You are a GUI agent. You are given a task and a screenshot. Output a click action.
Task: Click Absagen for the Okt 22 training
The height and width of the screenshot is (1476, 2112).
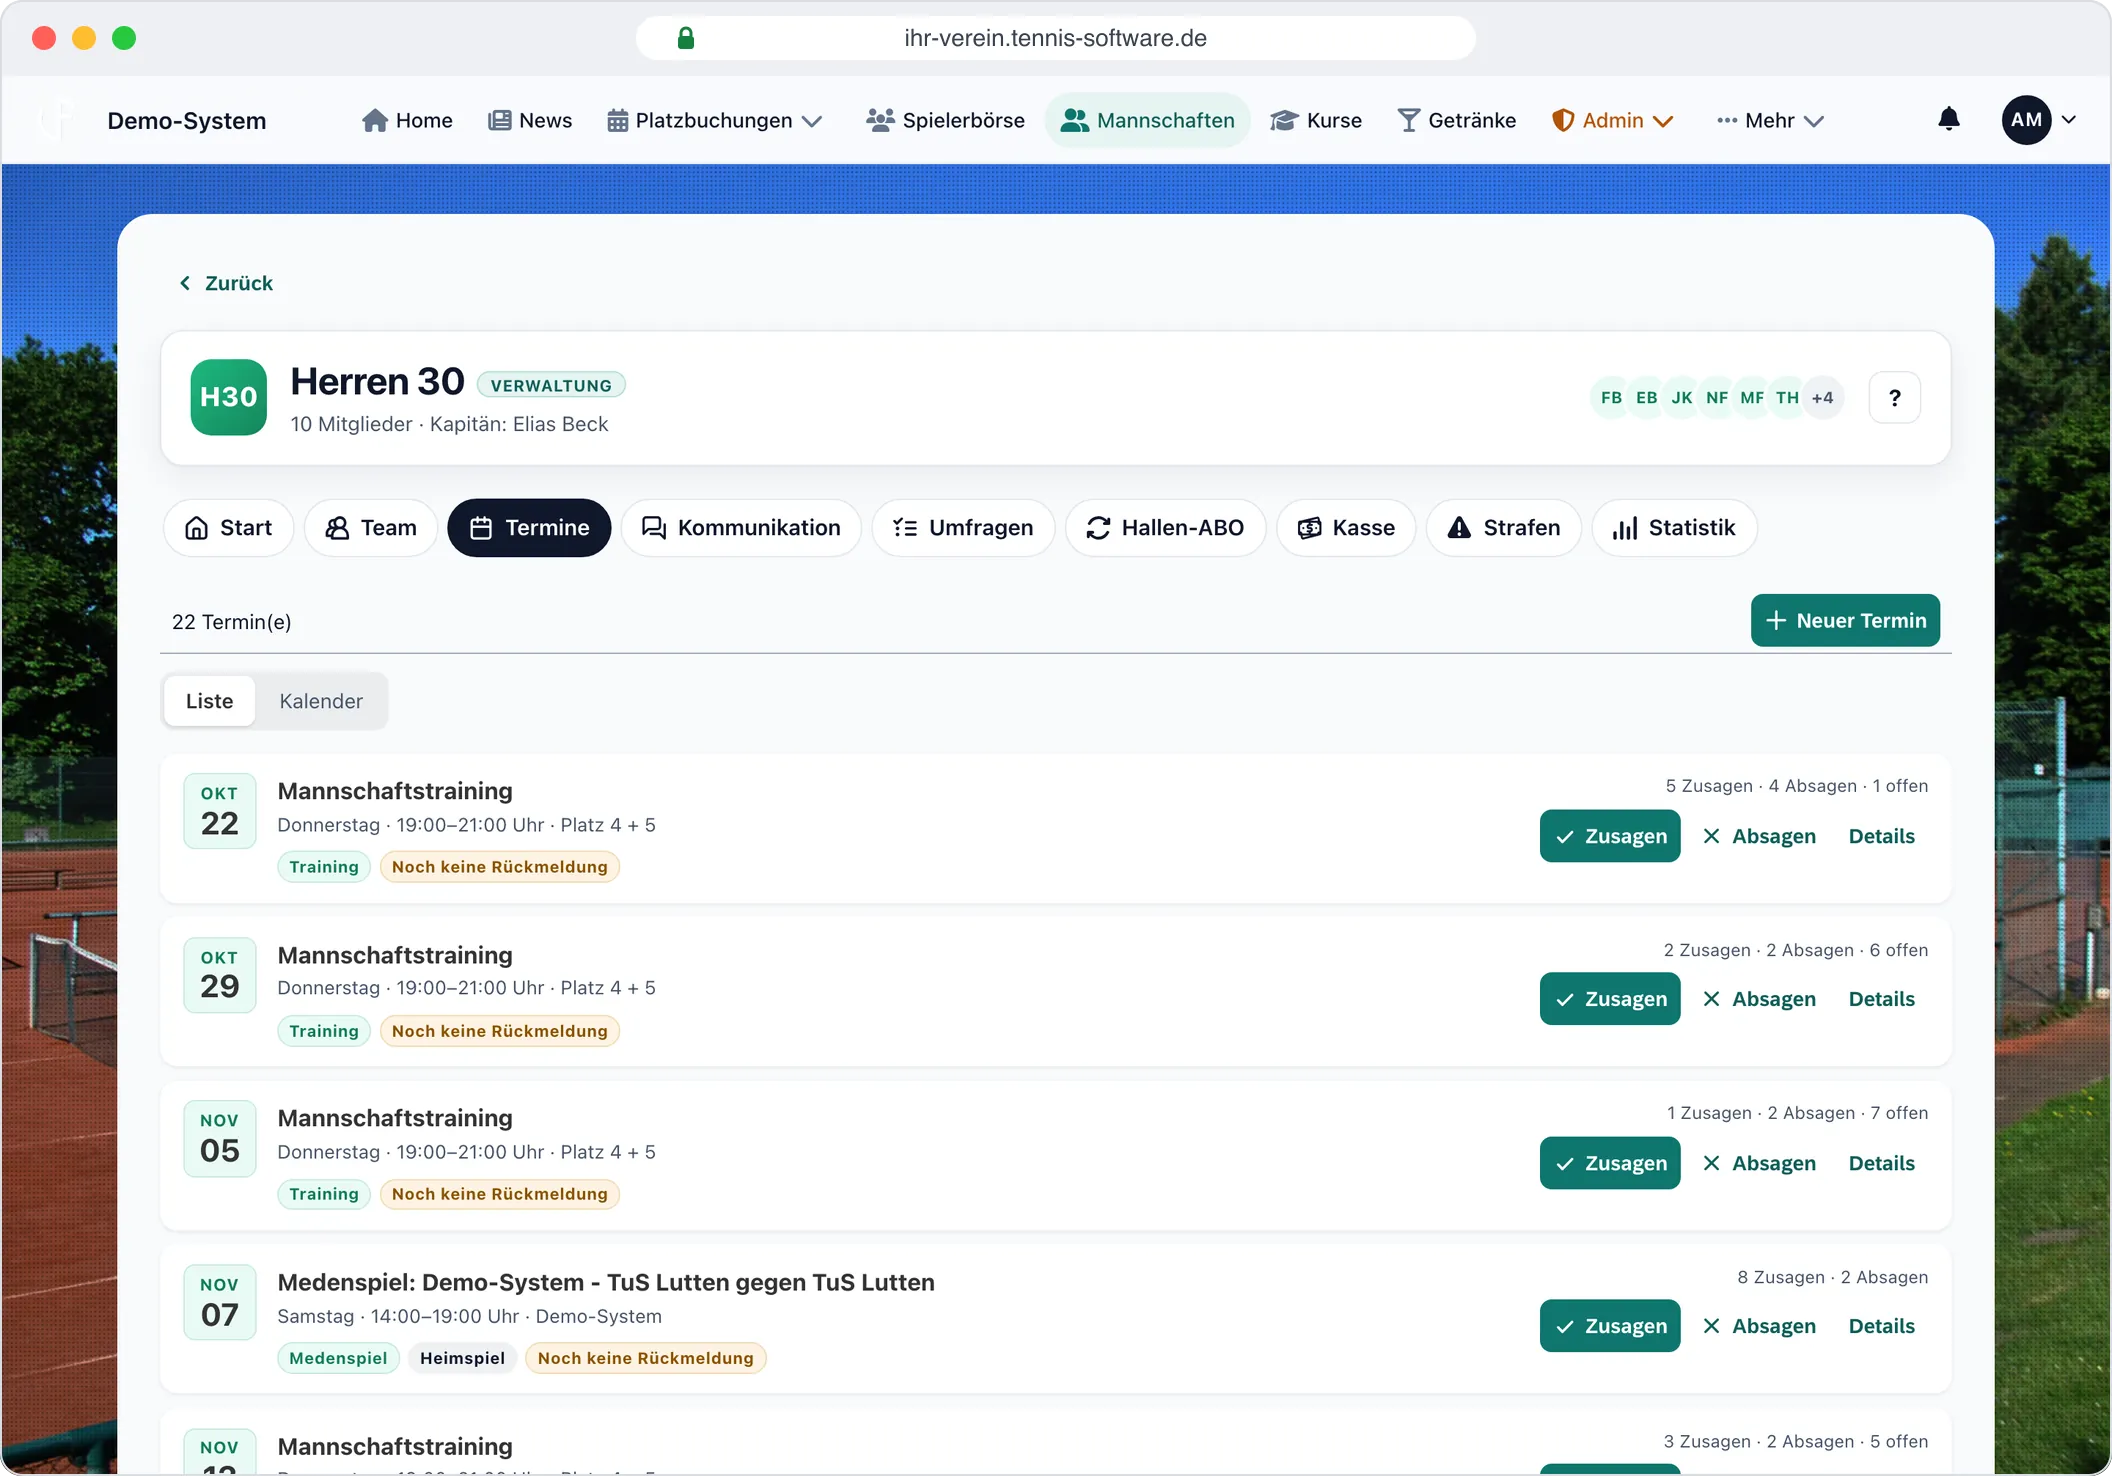point(1759,836)
